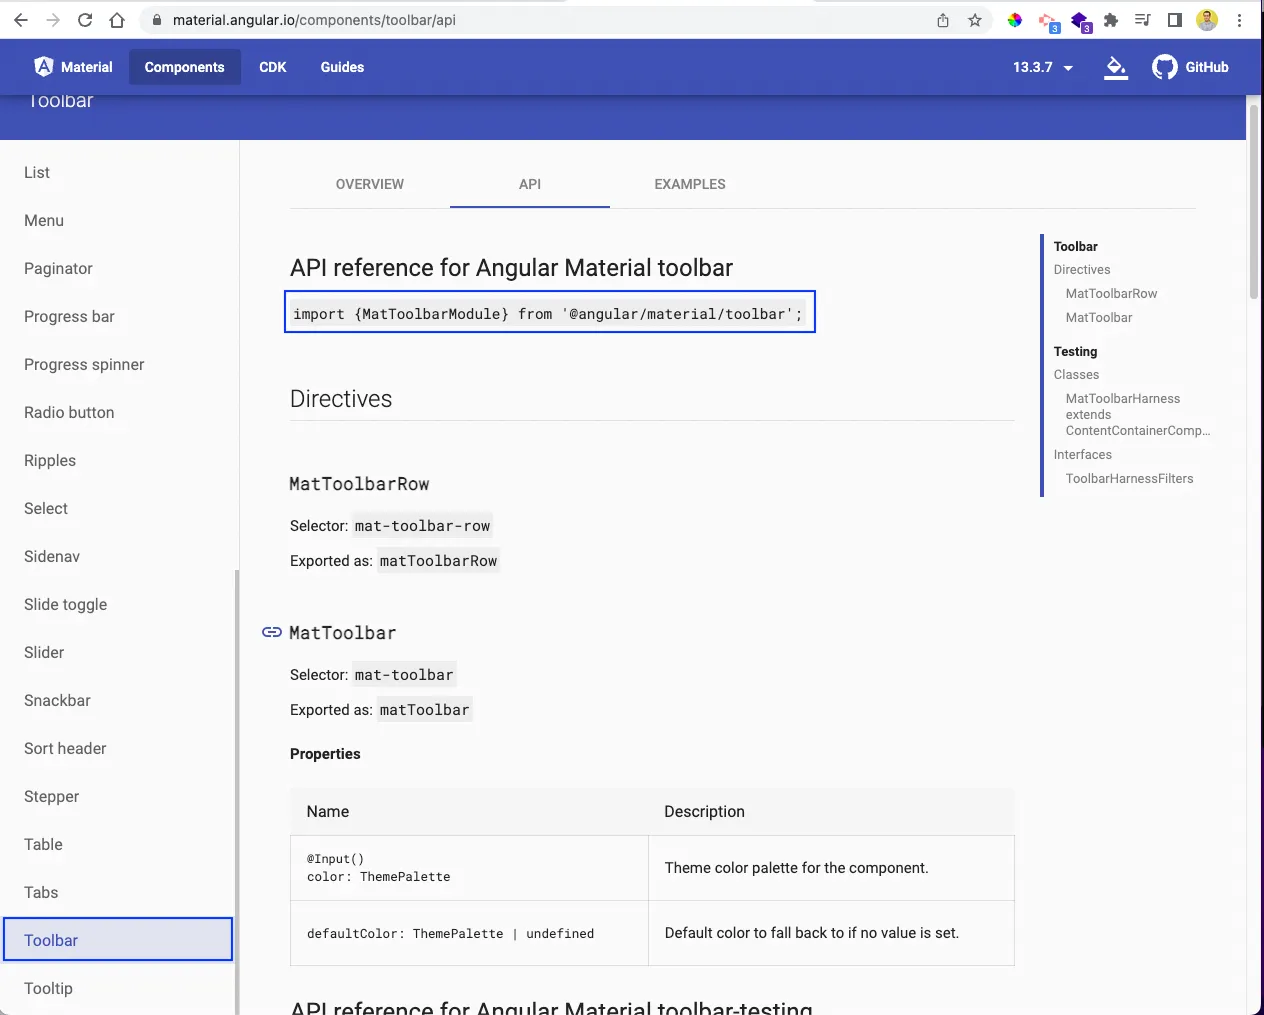Image resolution: width=1264 pixels, height=1015 pixels.
Task: Open the CDK section in the navbar
Action: (273, 67)
